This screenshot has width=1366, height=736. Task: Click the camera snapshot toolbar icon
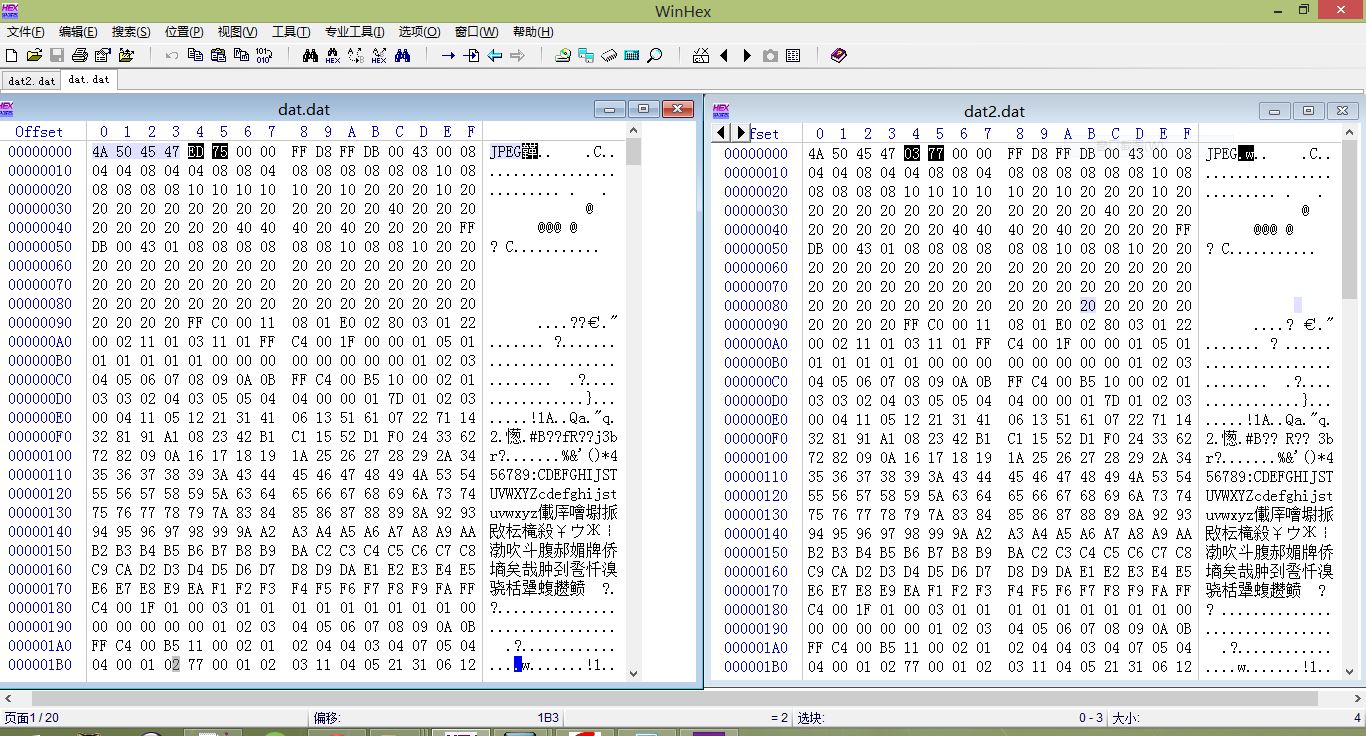coord(770,55)
